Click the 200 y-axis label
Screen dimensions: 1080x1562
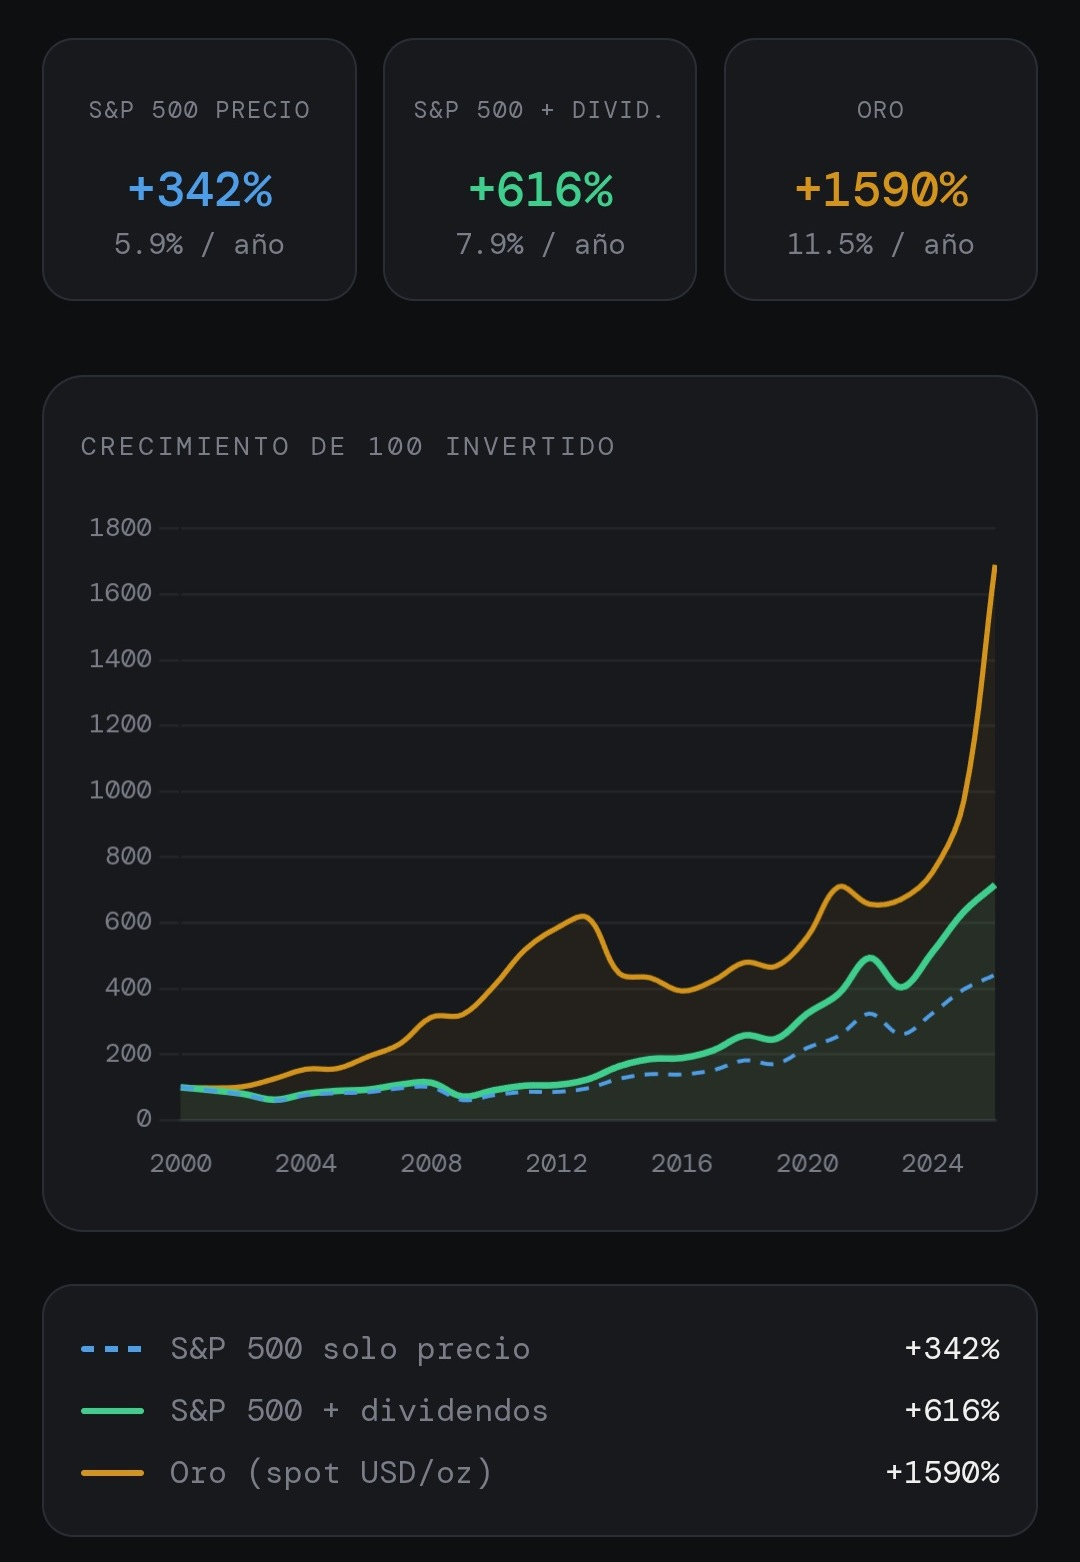tap(129, 1053)
